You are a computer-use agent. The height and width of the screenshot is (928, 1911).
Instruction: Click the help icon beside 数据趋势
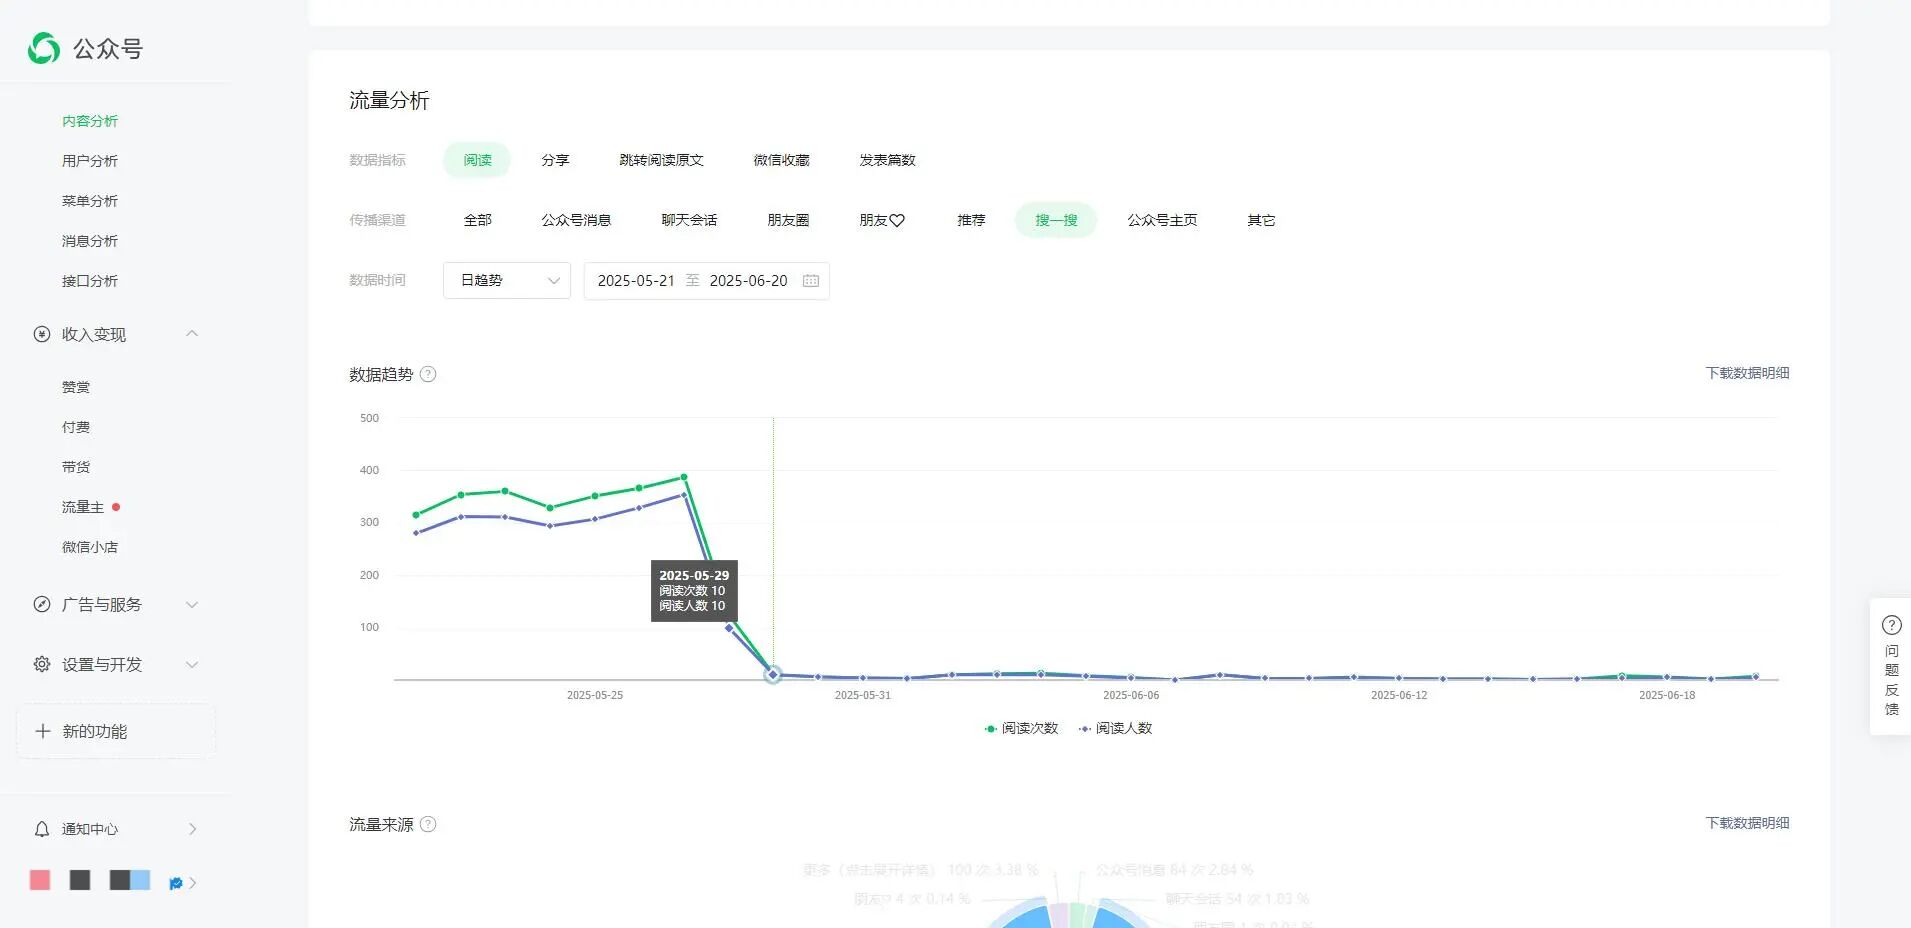428,374
